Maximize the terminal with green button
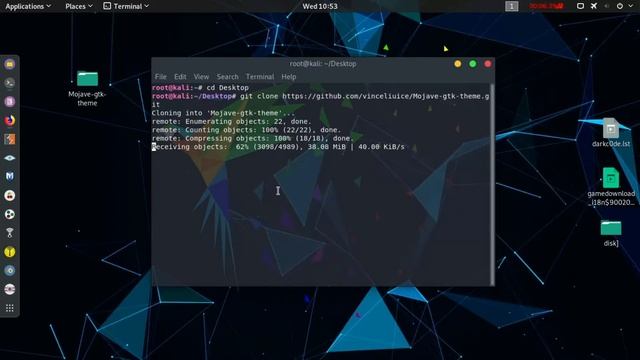The height and width of the screenshot is (360, 640). 473,64
